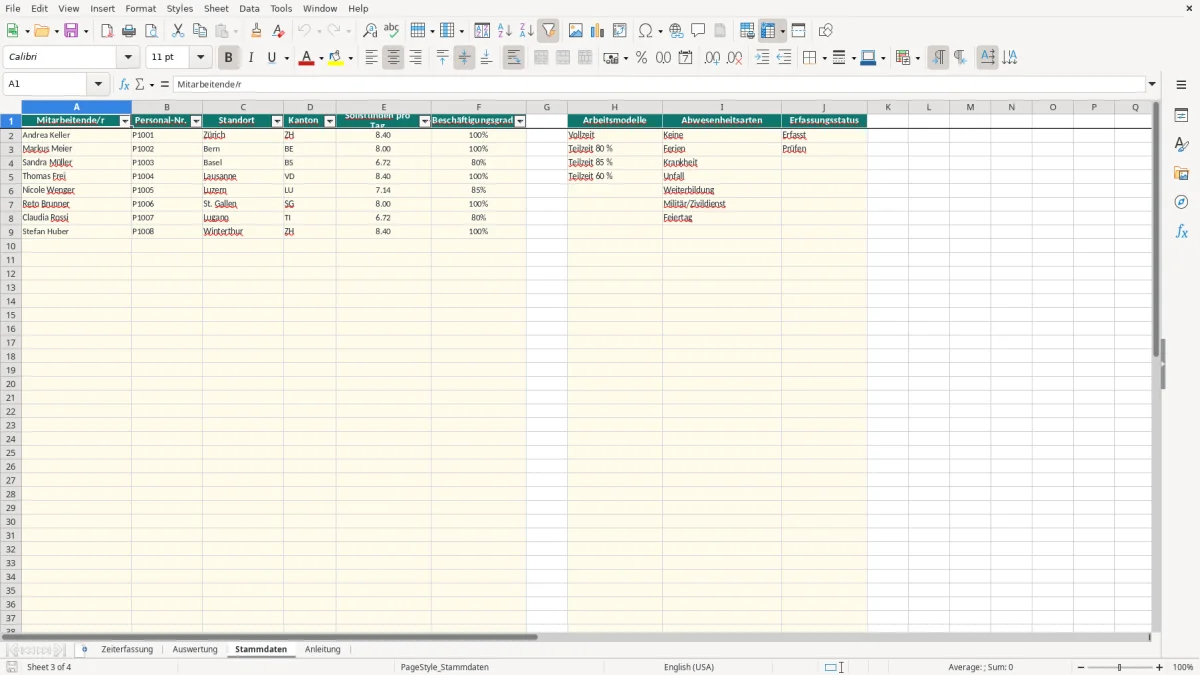Expand the formula bar arrow
Image resolution: width=1200 pixels, height=675 pixels.
pyautogui.click(x=1153, y=85)
